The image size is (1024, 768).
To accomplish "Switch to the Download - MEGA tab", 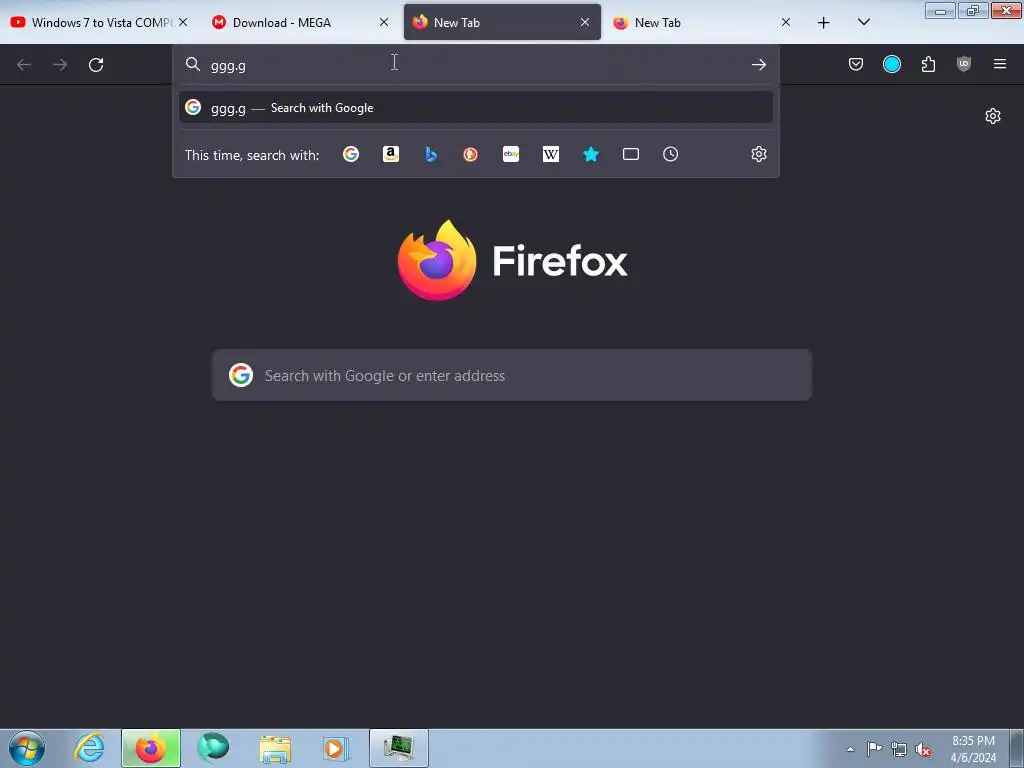I will [x=299, y=22].
